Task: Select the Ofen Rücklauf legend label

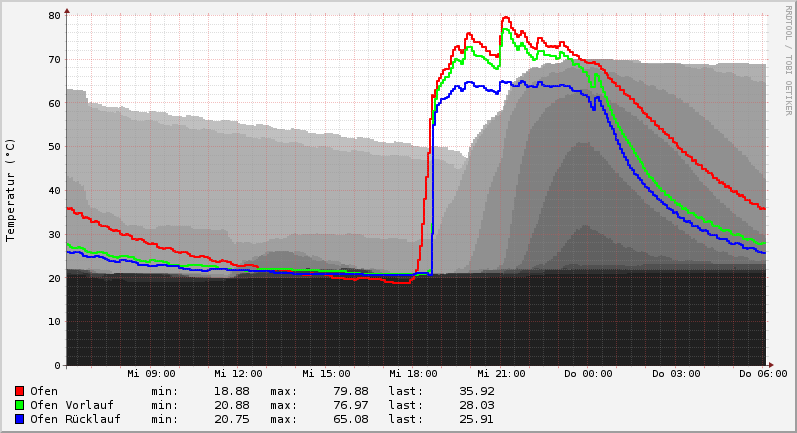Action: click(75, 419)
